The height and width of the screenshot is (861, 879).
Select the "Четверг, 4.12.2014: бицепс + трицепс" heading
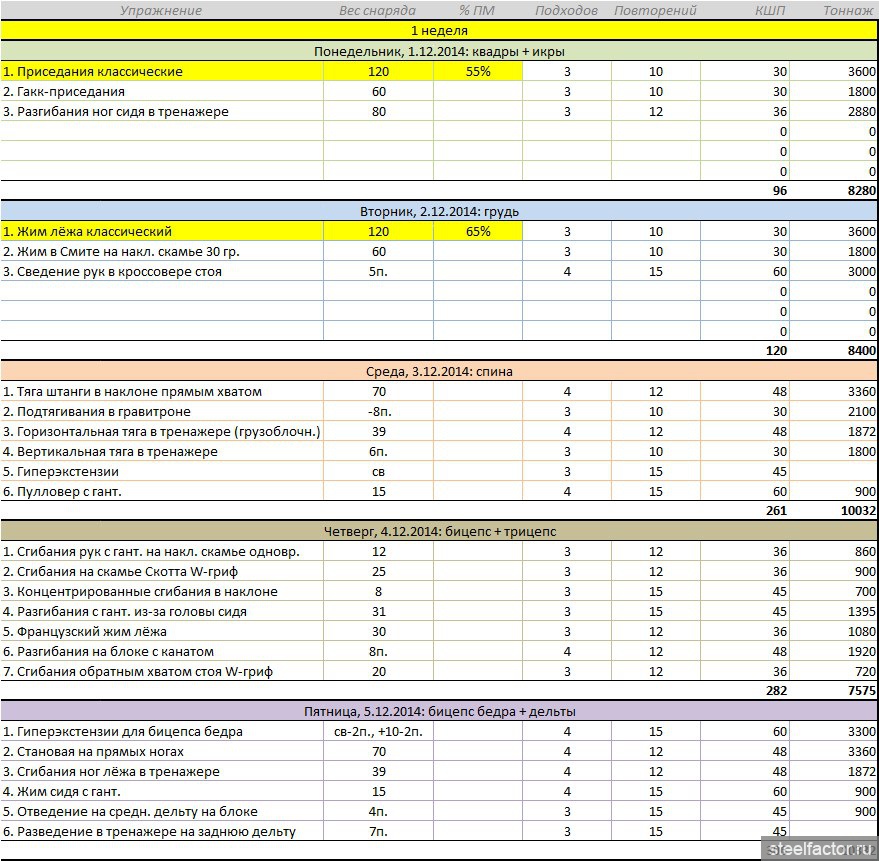(440, 531)
